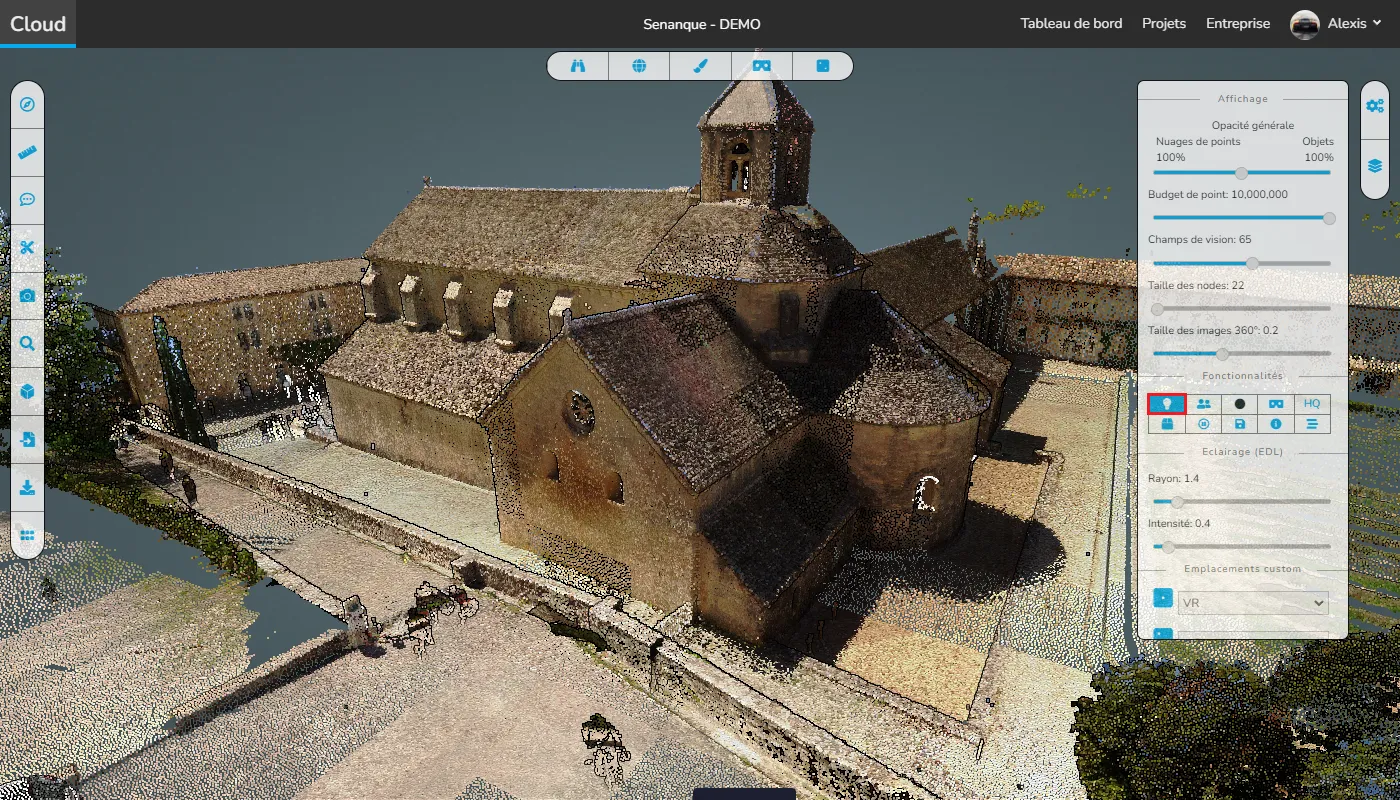
Task: Click the Objets opacity label
Action: tap(1318, 142)
